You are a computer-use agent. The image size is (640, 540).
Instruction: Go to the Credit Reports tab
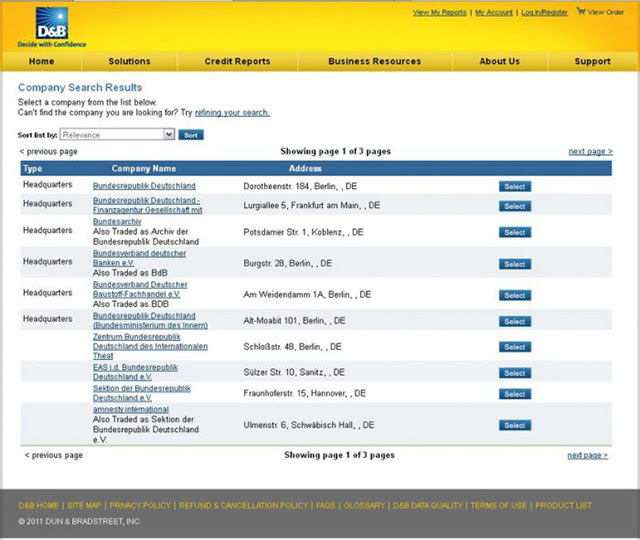tap(237, 61)
